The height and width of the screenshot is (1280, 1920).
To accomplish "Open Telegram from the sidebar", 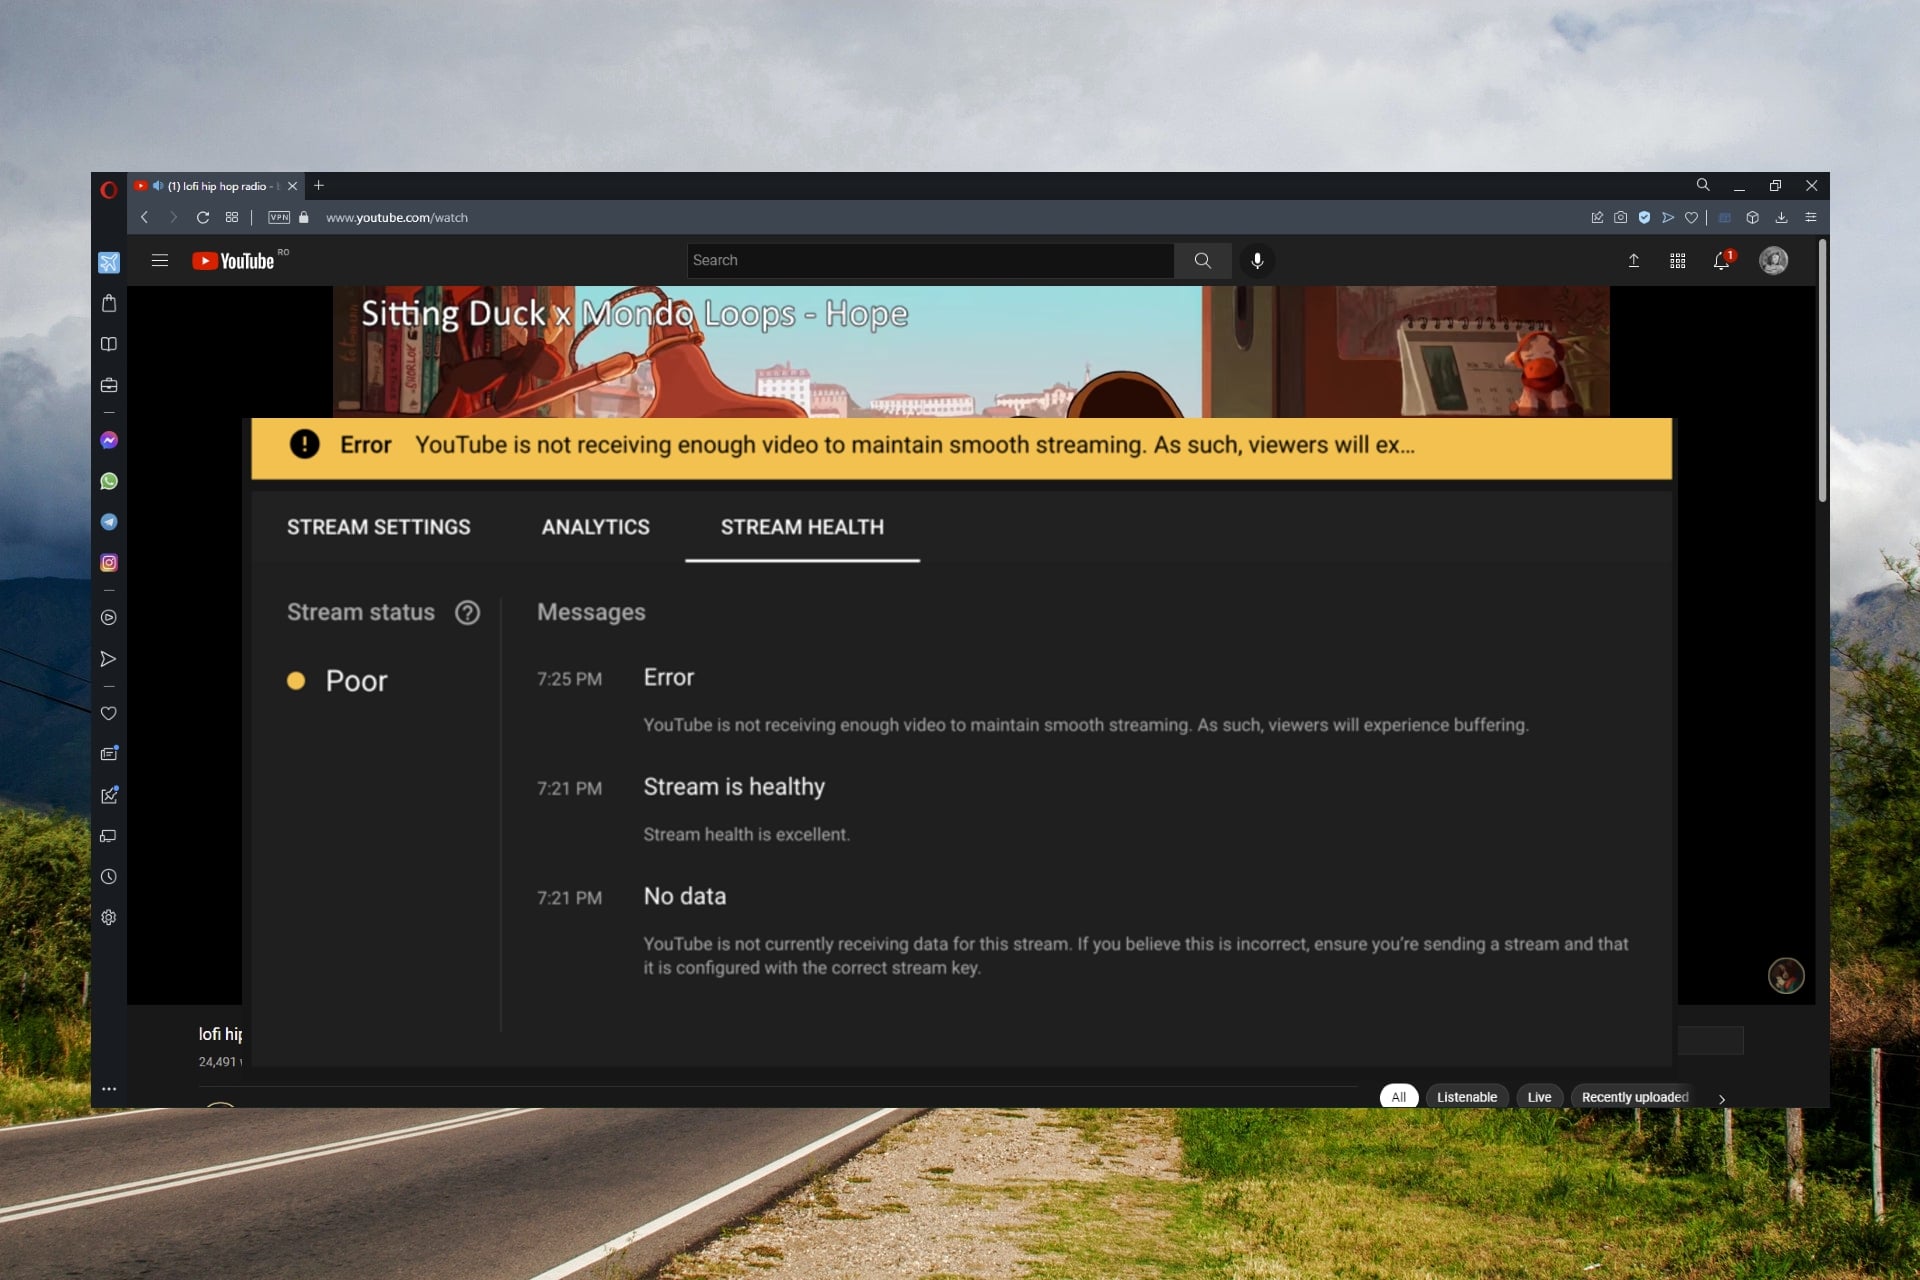I will click(x=108, y=521).
